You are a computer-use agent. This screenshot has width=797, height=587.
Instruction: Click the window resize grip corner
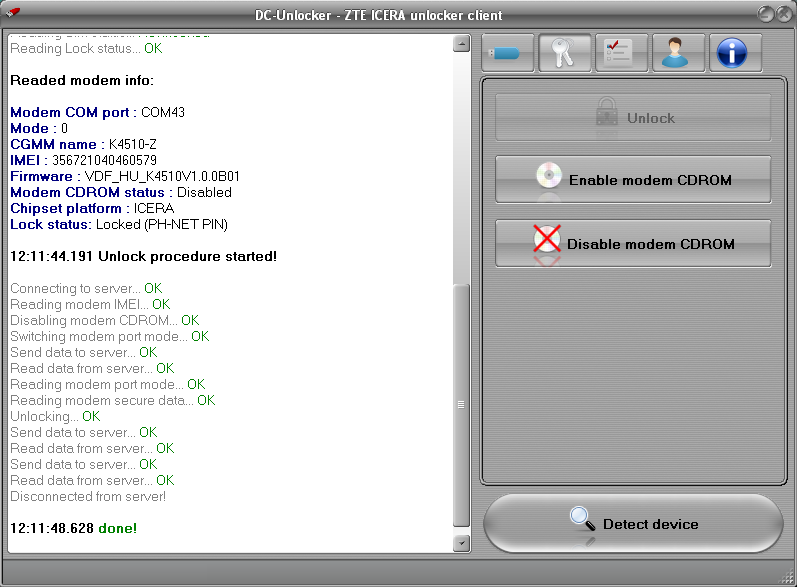tap(787, 577)
